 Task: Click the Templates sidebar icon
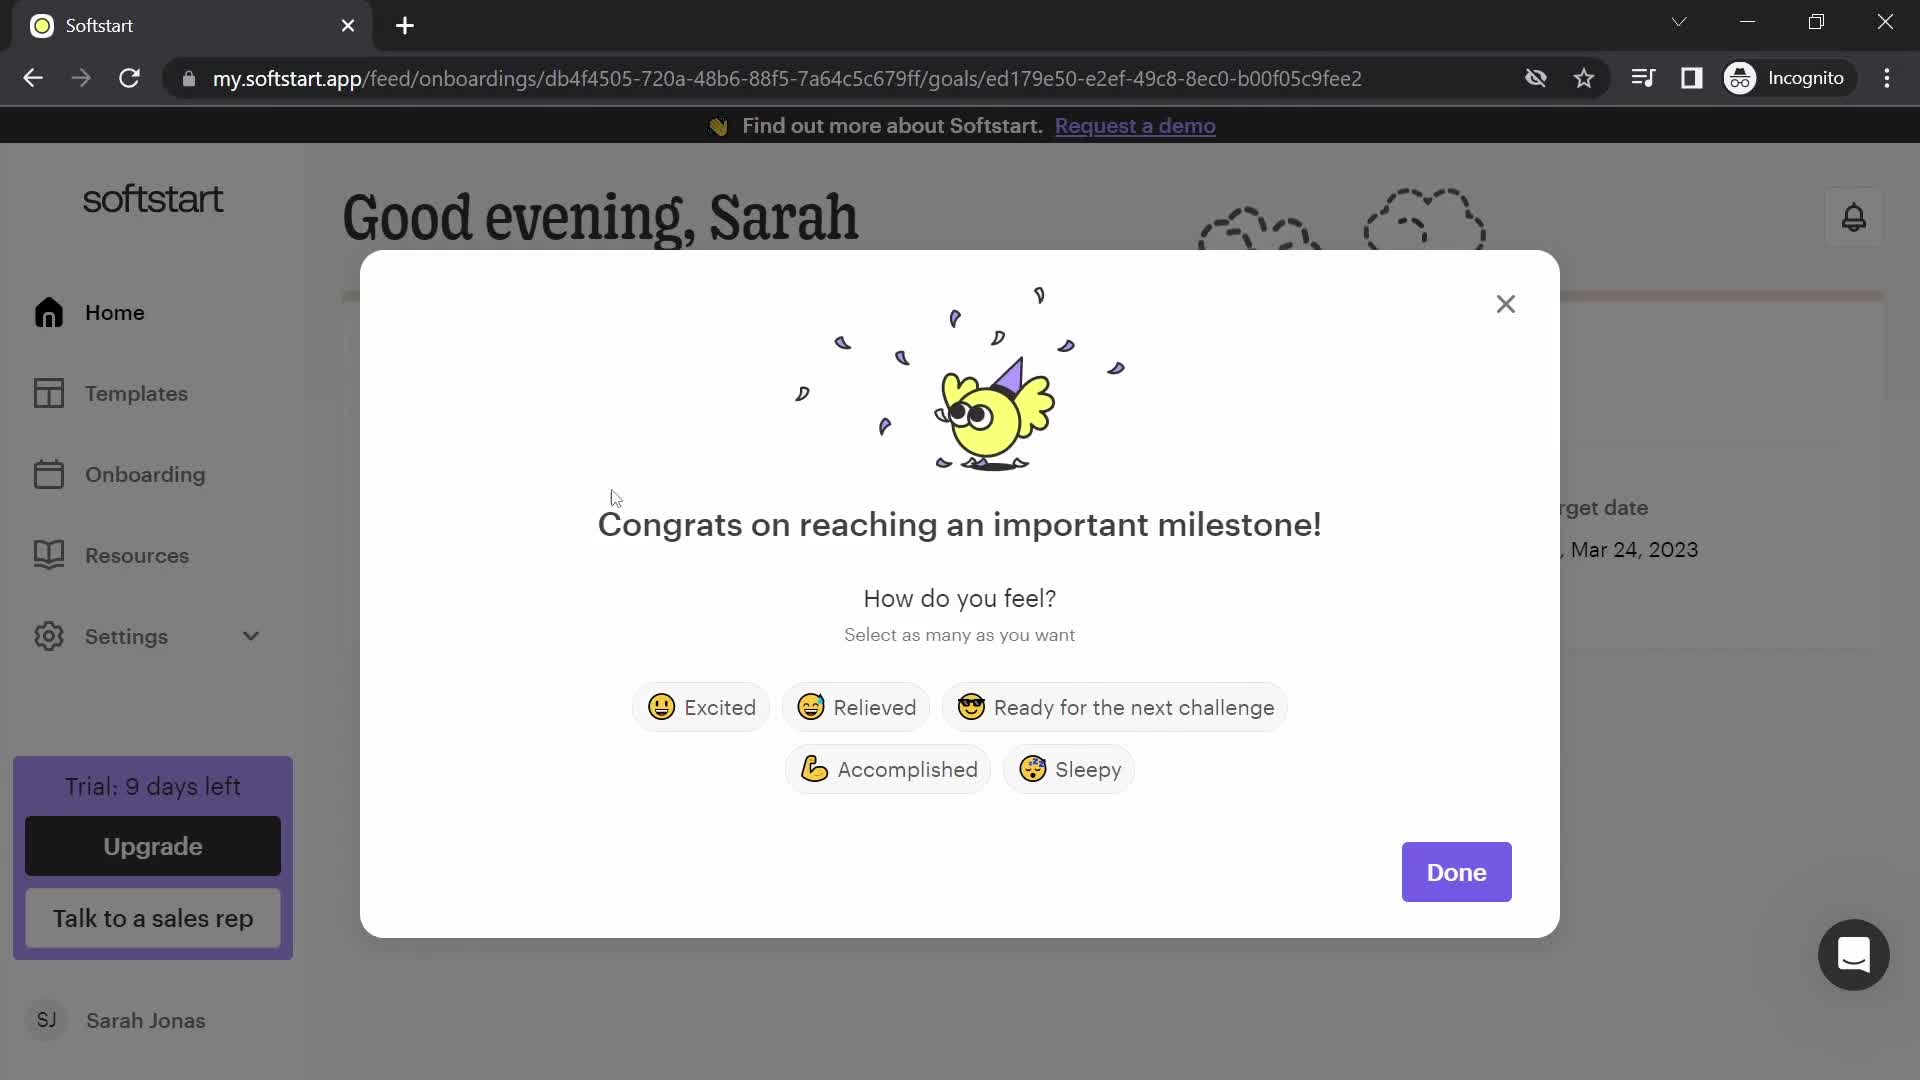tap(49, 393)
